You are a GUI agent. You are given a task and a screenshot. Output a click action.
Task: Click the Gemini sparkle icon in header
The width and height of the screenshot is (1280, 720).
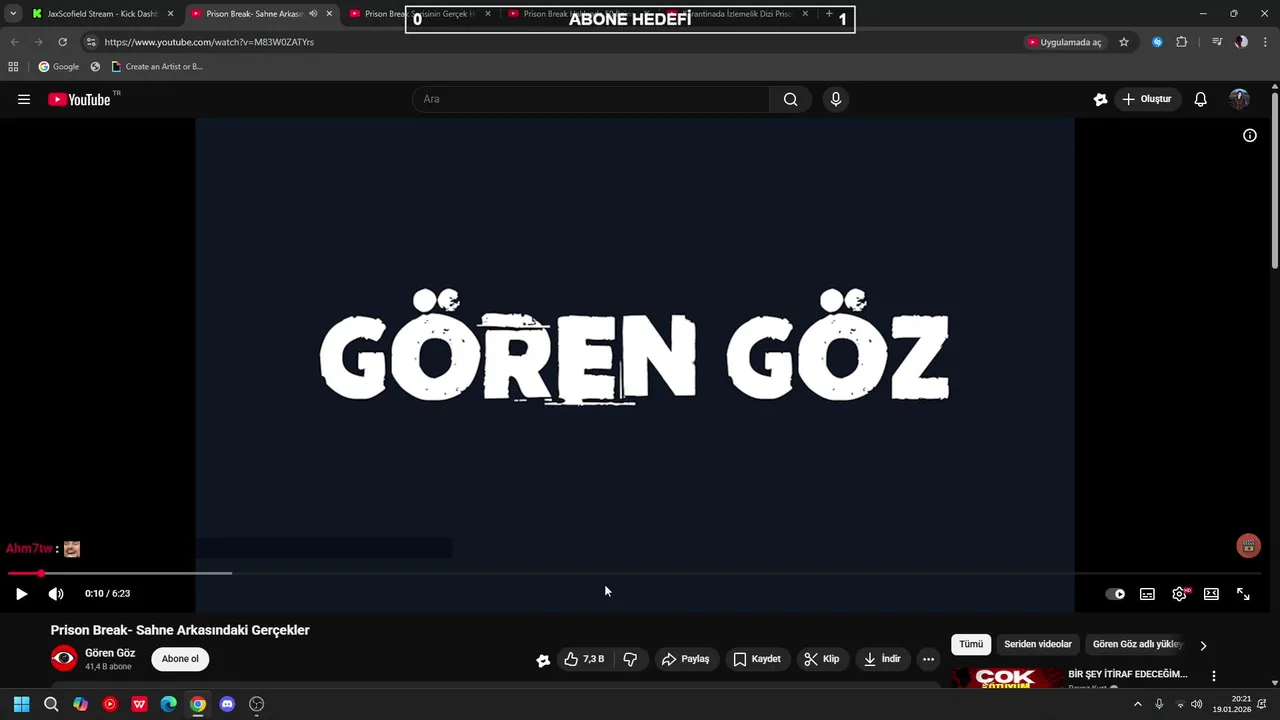coord(1100,99)
